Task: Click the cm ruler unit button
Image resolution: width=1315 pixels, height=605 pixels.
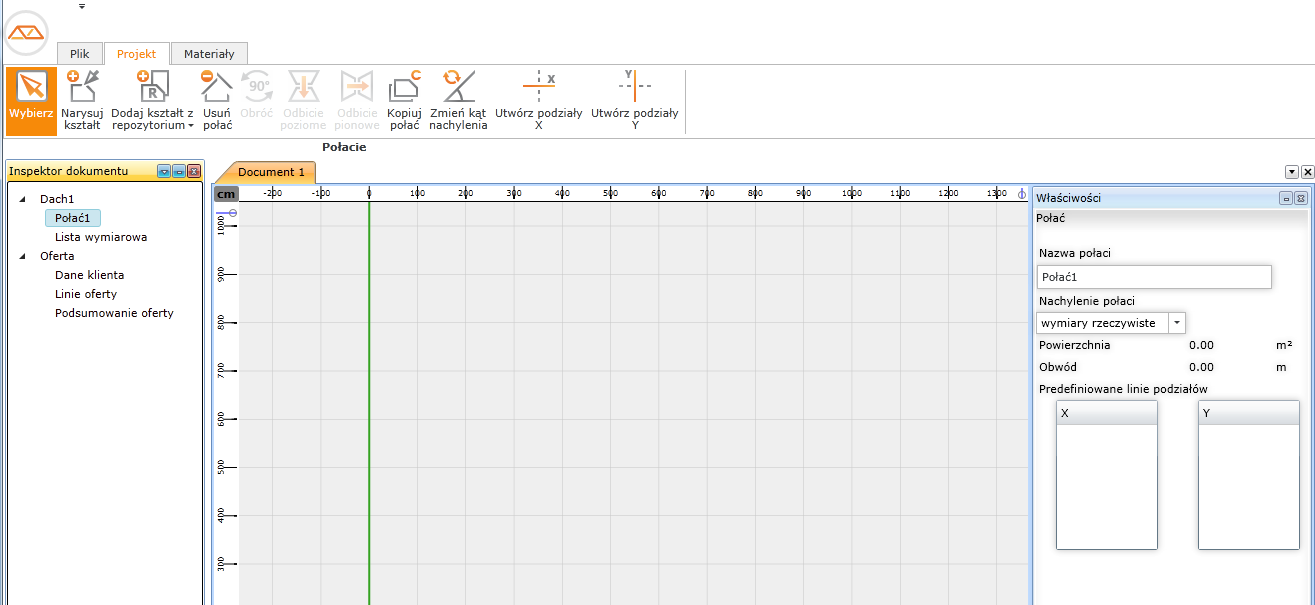Action: pos(226,193)
